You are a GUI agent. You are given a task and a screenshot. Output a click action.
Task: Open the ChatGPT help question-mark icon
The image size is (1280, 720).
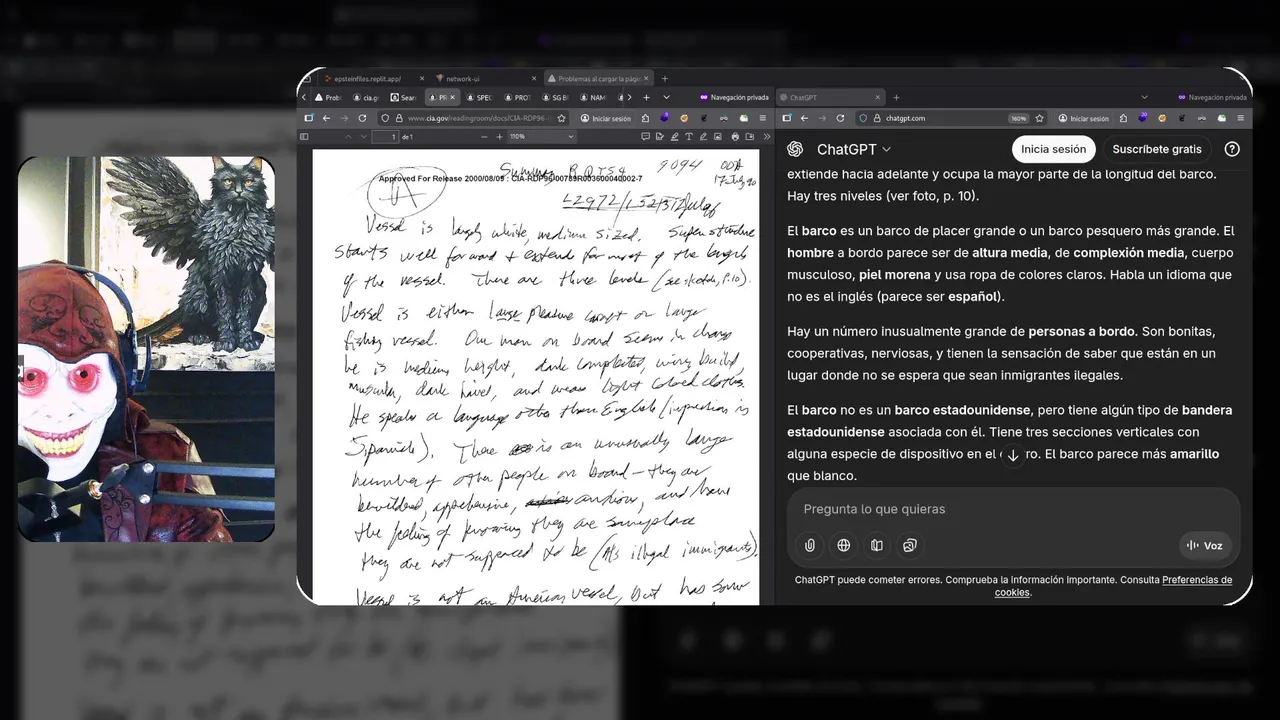1232,149
